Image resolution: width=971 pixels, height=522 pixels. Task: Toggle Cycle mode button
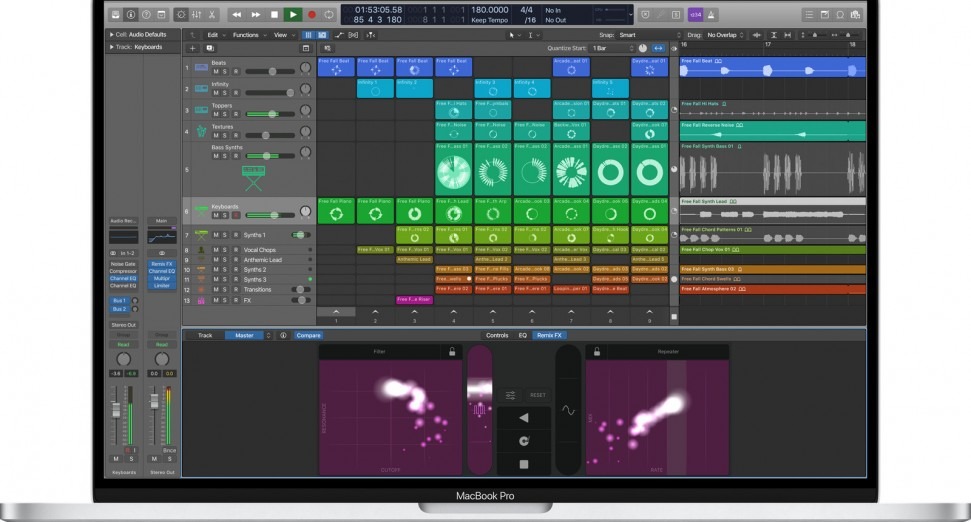click(329, 14)
